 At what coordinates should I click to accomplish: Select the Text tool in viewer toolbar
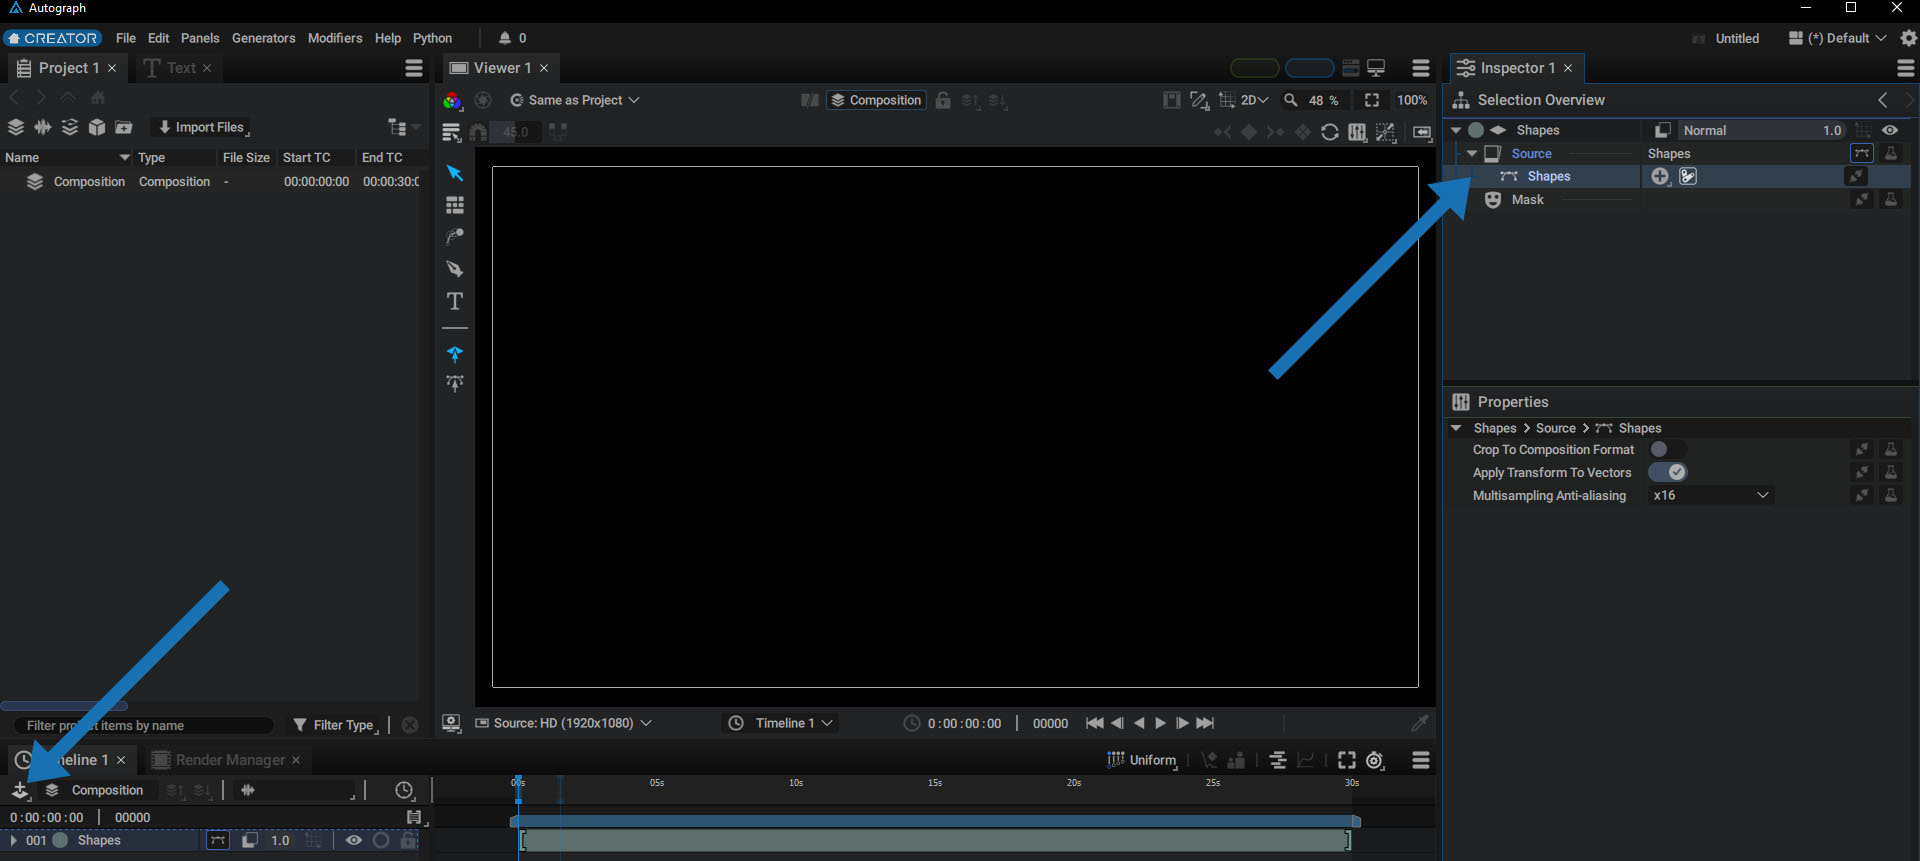click(x=455, y=301)
